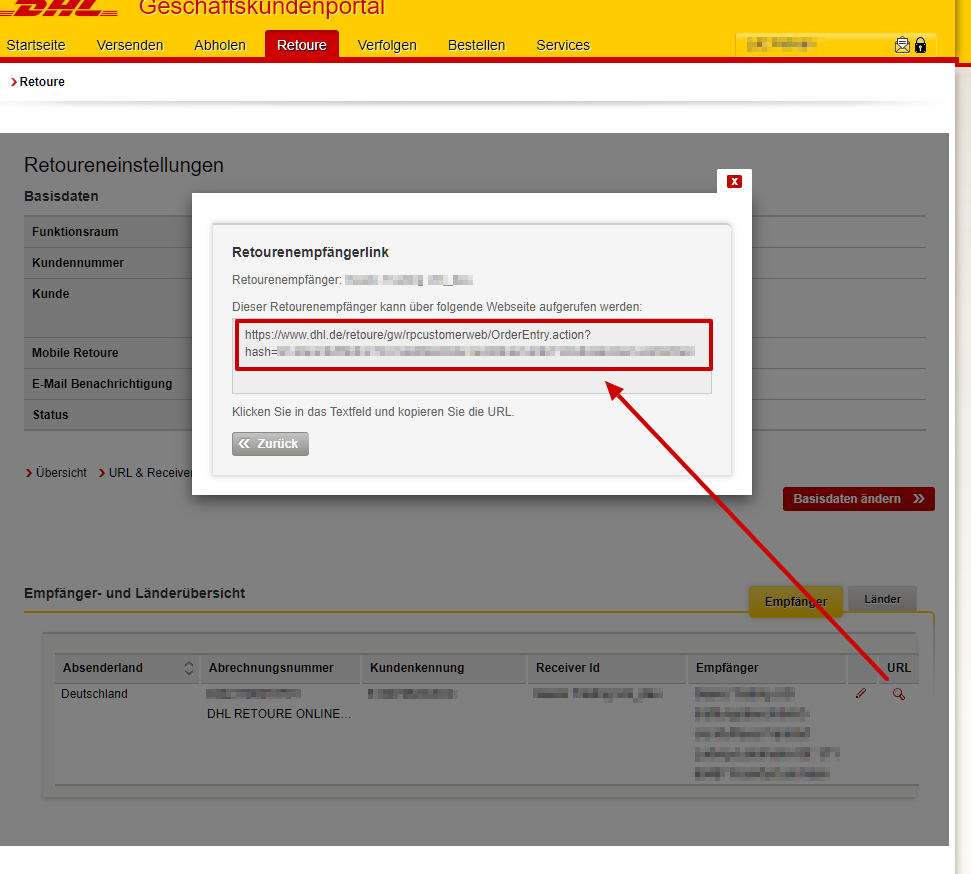Click the 'Klicken Sie in das Textfeld' hint text
This screenshot has height=874, width=971.
coord(373,412)
